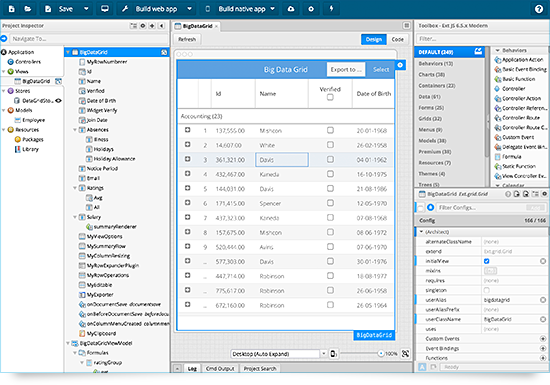Collapse the BigDataGridViewModel node
The image size is (550, 385).
[68, 343]
